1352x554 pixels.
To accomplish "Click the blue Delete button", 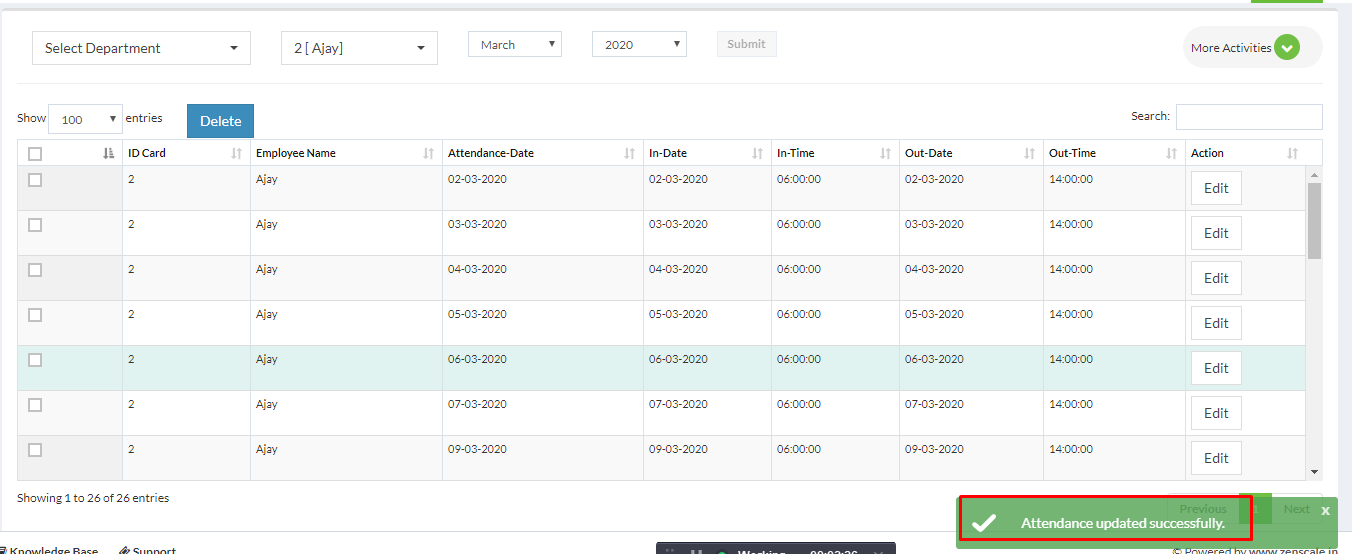I will tap(220, 121).
